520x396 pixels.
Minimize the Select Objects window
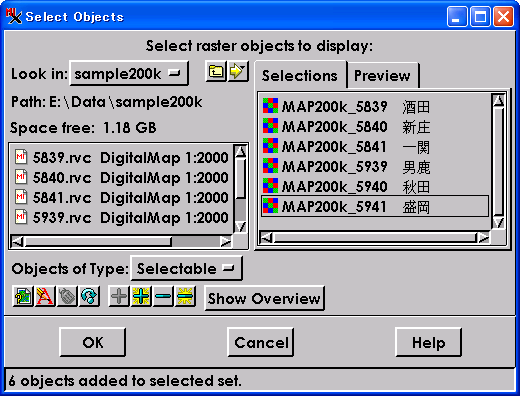(457, 16)
